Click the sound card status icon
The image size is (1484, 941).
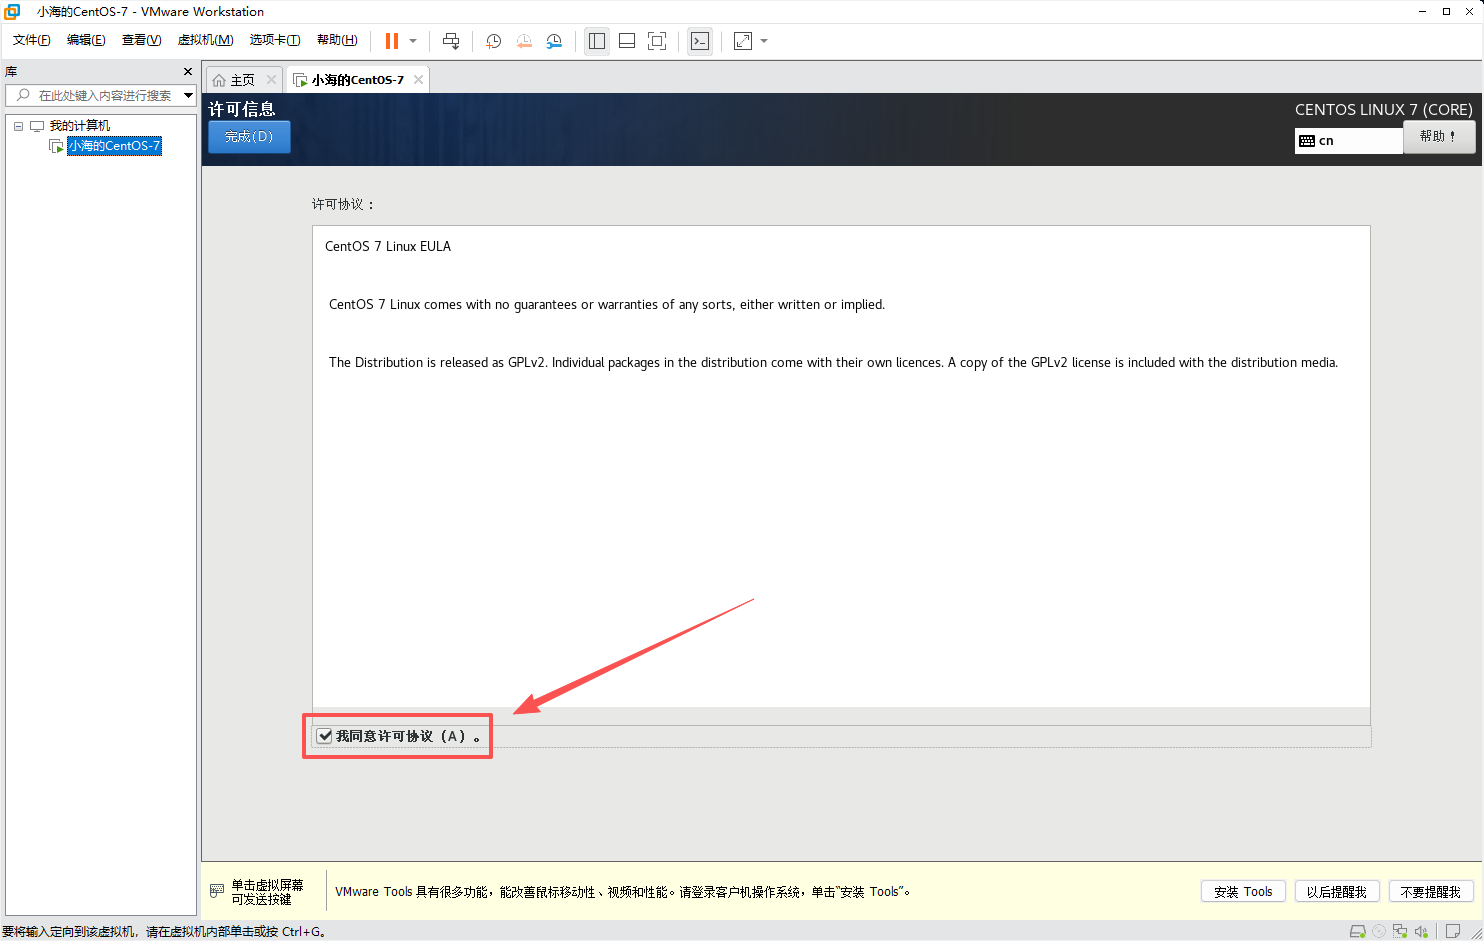1421,931
